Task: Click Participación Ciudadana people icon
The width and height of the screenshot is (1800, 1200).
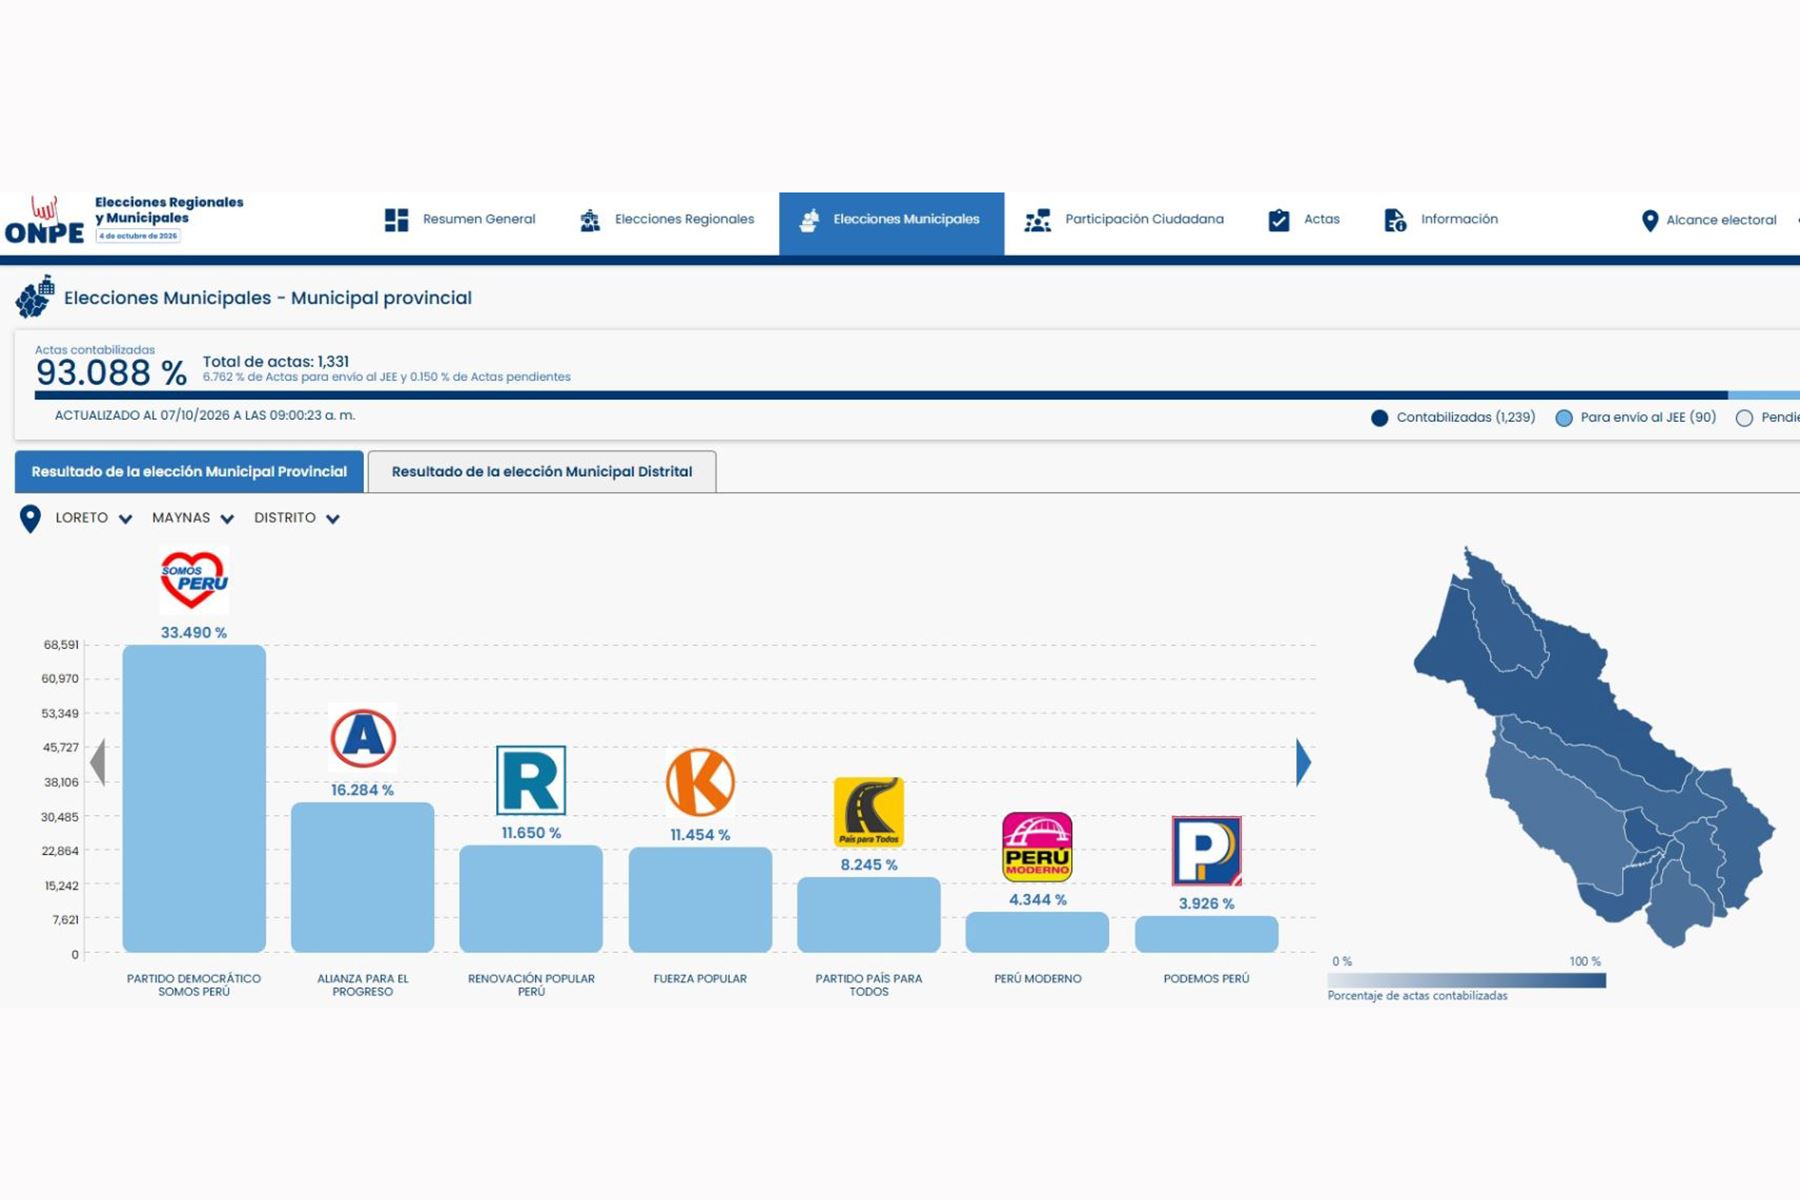Action: point(1037,220)
